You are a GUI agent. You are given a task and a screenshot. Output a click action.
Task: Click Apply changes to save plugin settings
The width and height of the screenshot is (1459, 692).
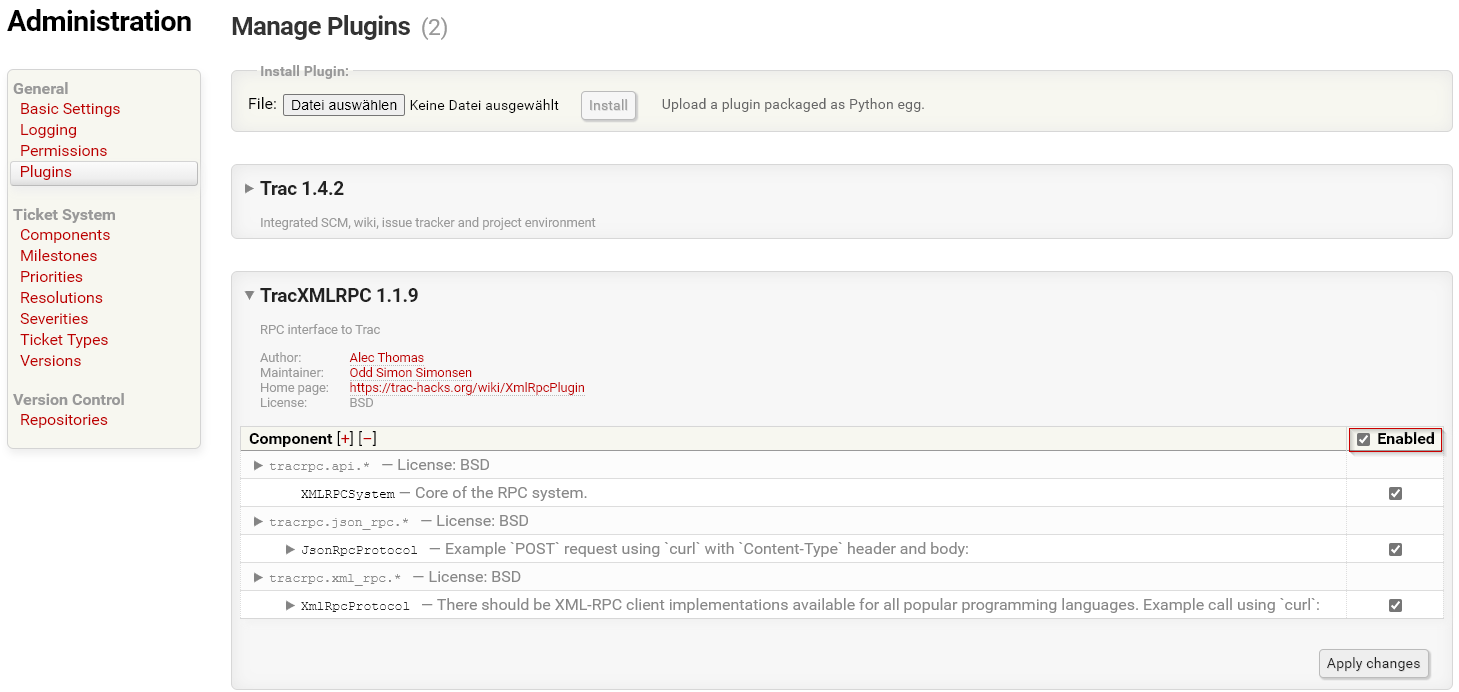pos(1374,663)
